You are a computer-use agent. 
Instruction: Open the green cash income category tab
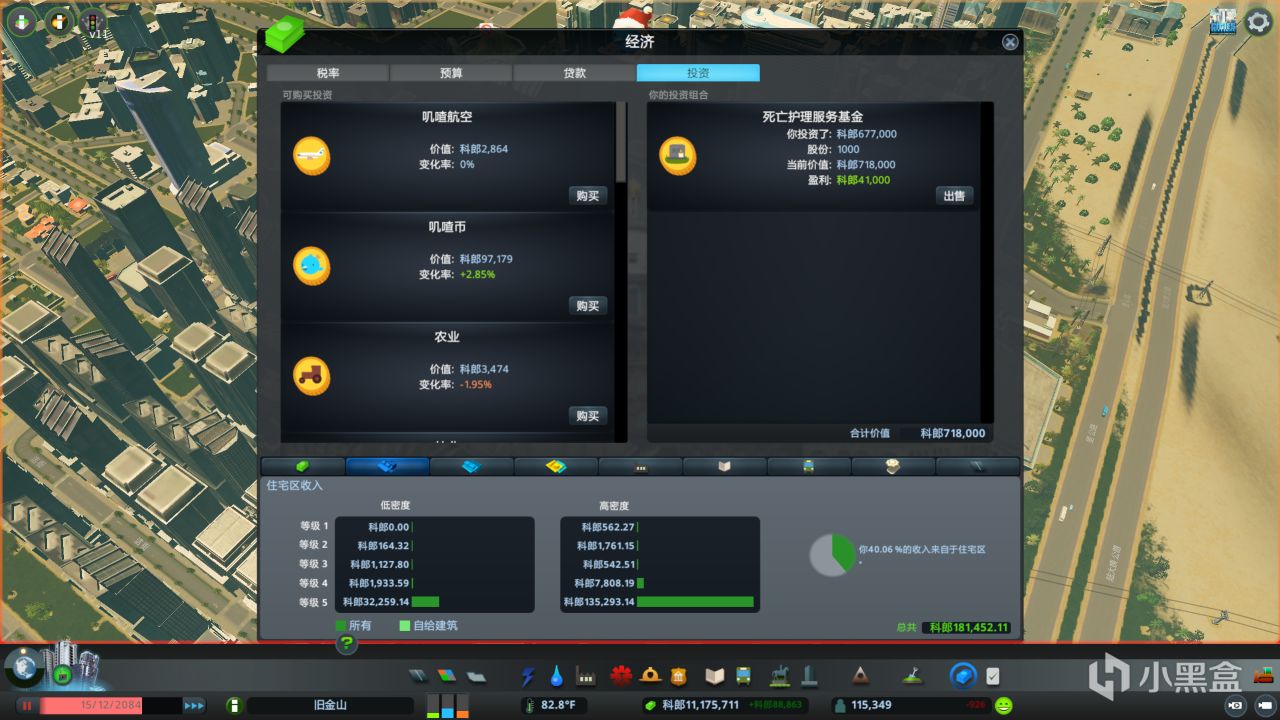(x=303, y=466)
